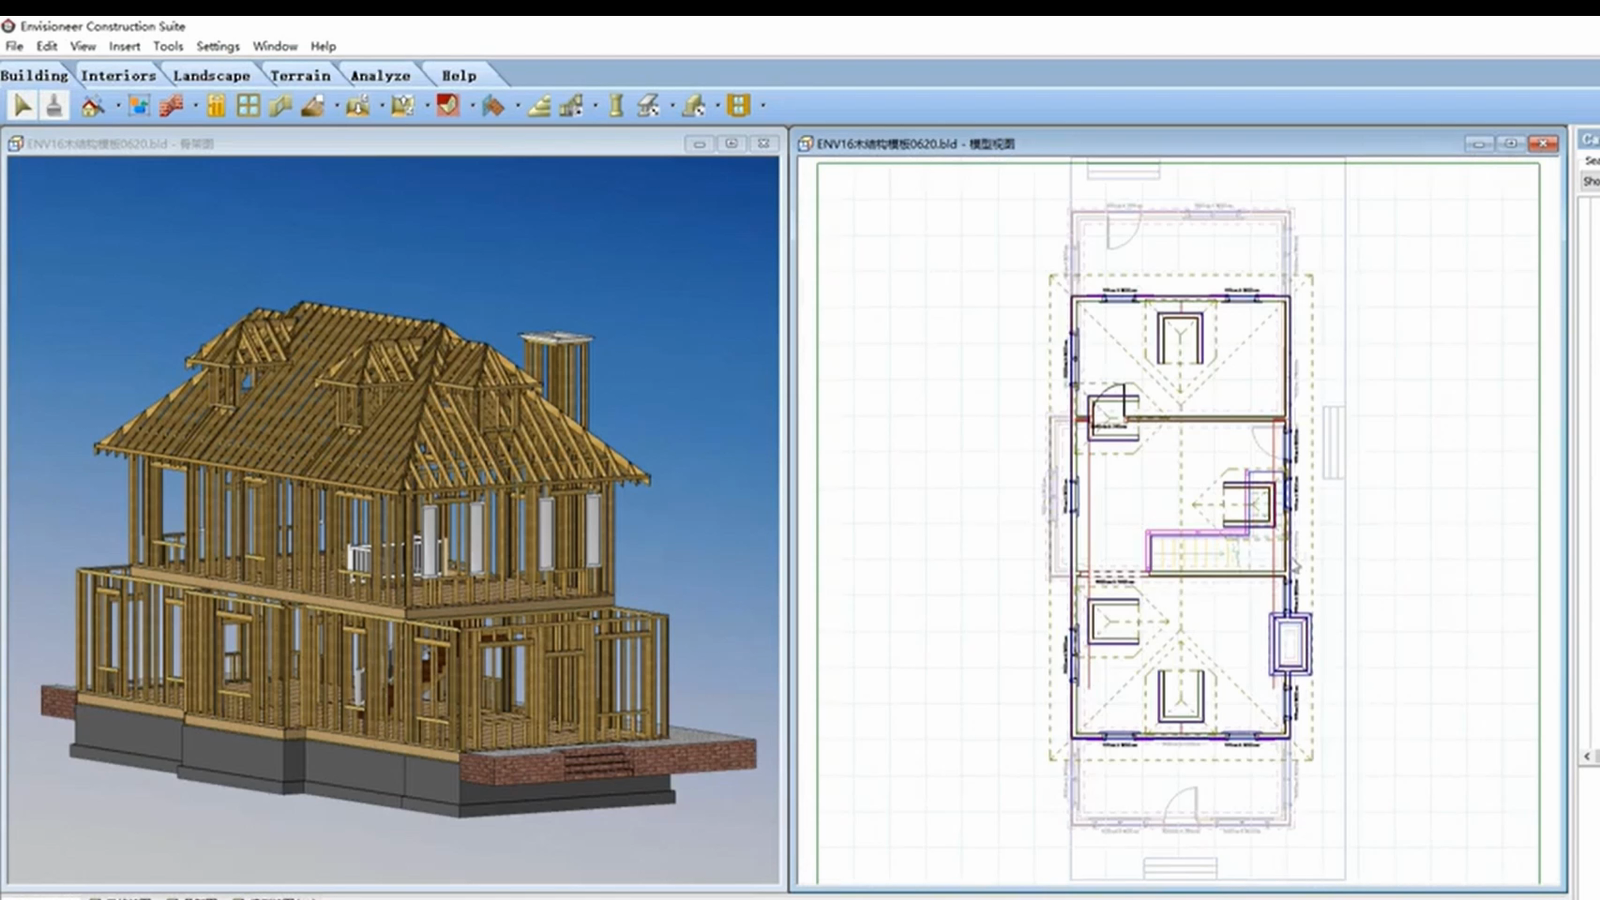Click the wall opening tool
Image resolution: width=1600 pixels, height=900 pixels.
(x=280, y=105)
